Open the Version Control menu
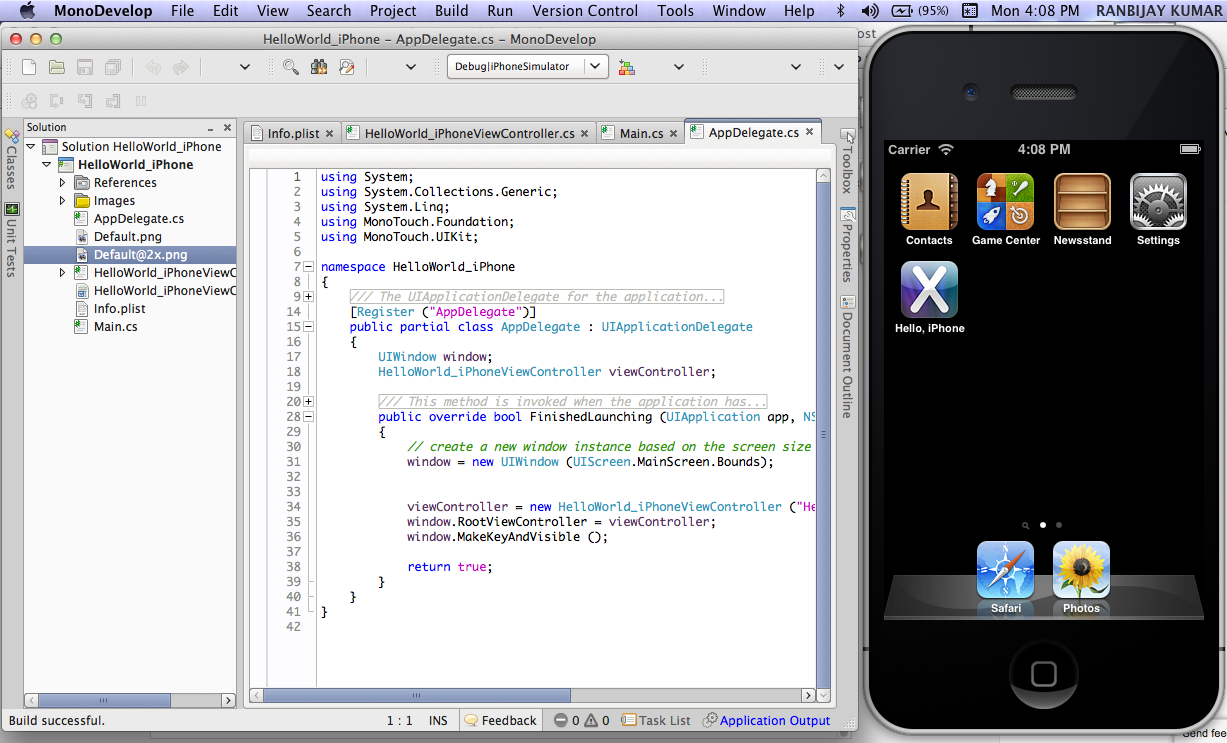 (584, 11)
